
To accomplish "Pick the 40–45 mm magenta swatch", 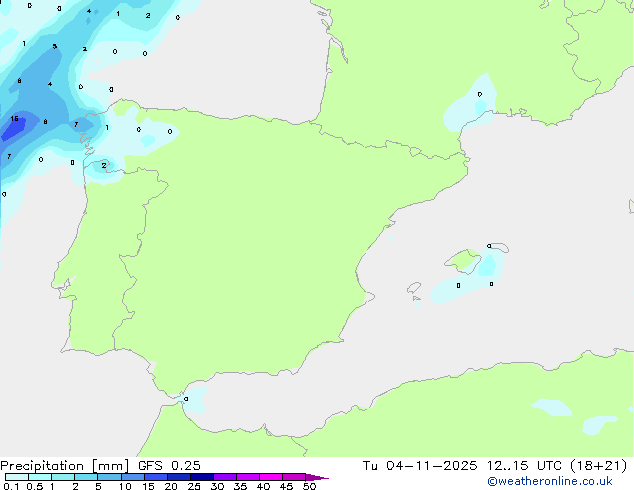I will point(271,477).
